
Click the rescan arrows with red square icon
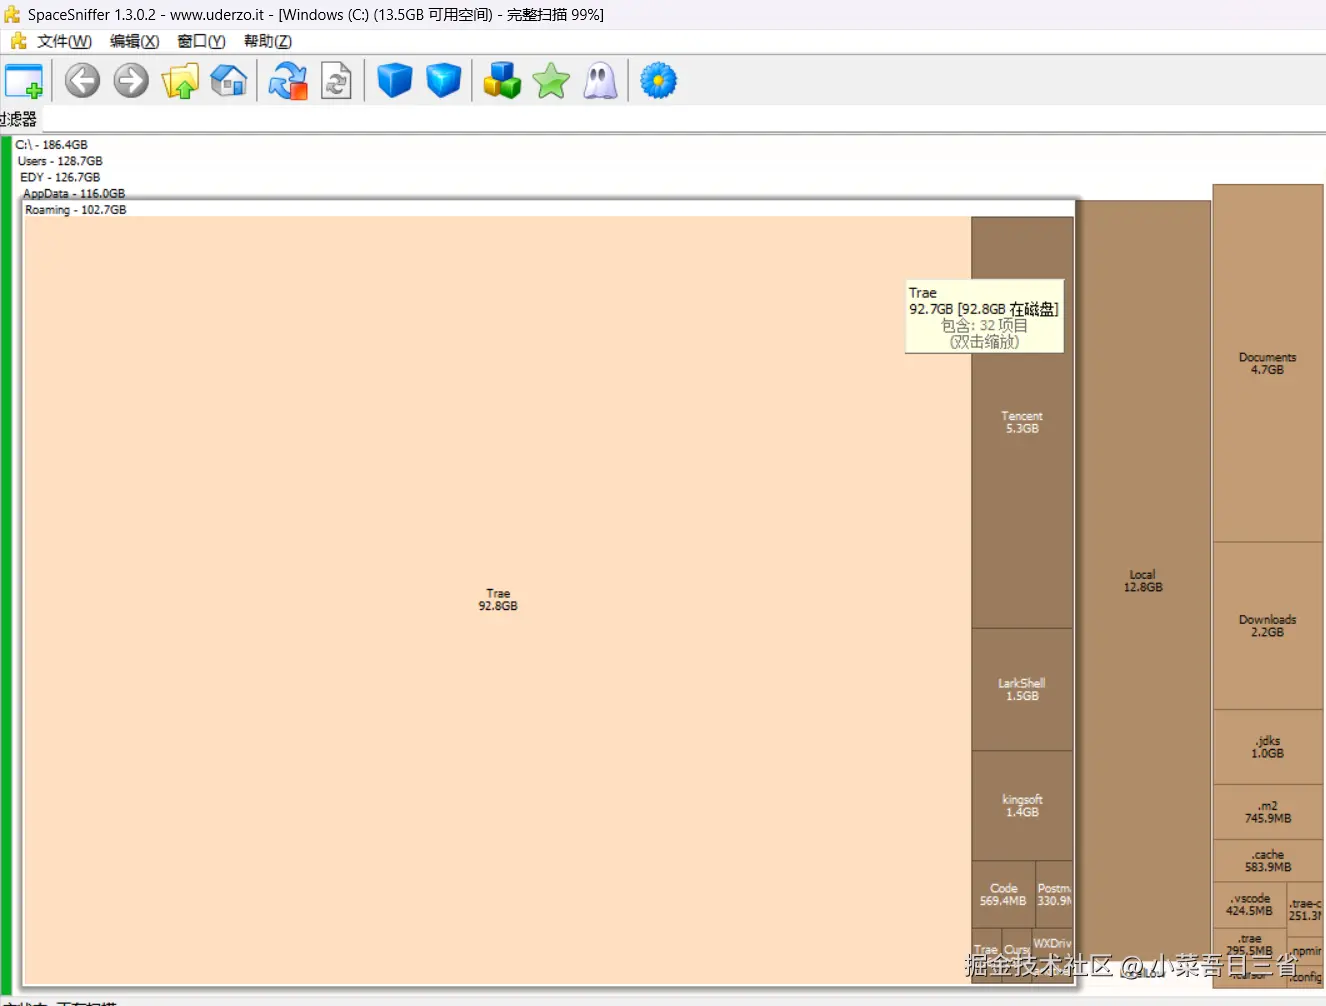click(288, 81)
